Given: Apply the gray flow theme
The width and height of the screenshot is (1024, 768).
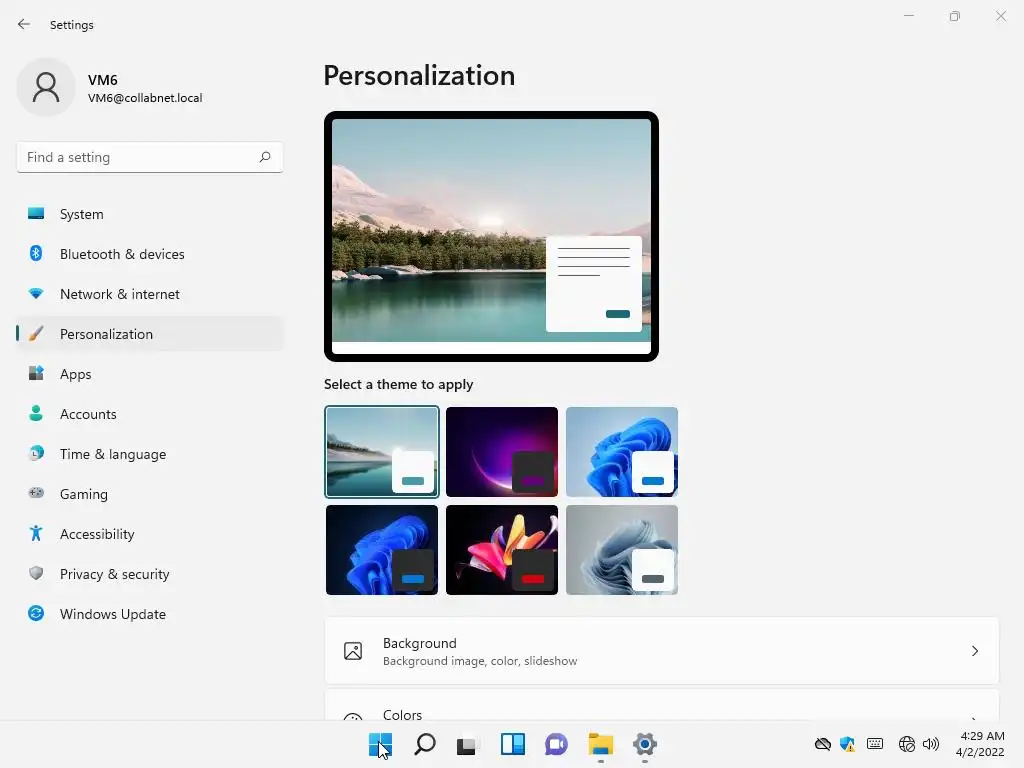Looking at the screenshot, I should [x=622, y=550].
